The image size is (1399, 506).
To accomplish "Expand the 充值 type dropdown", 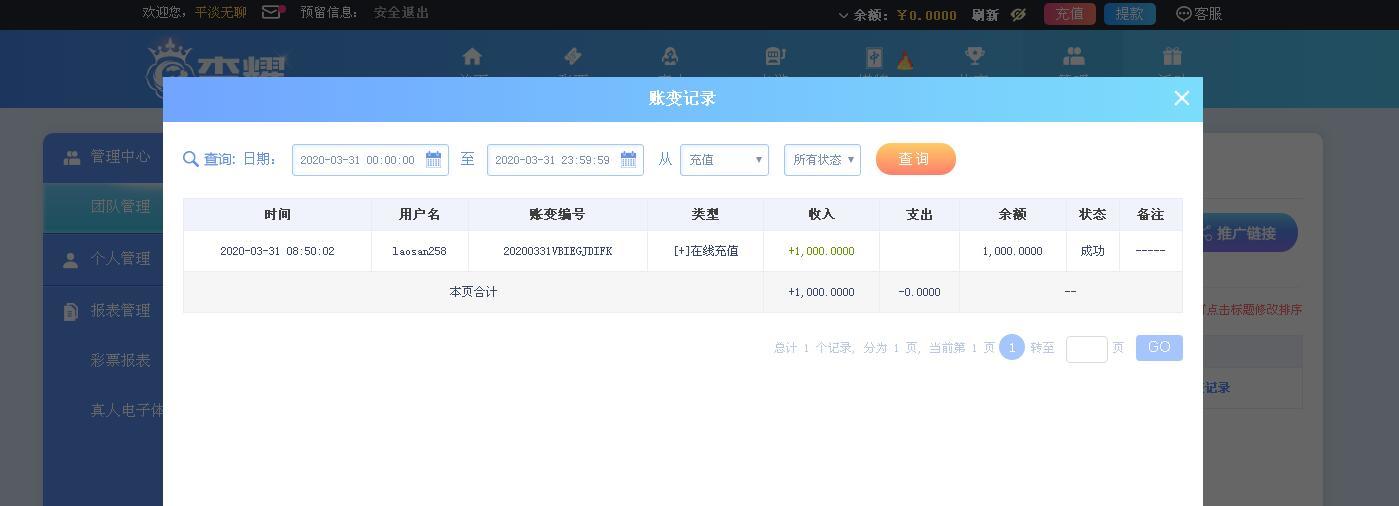I will [724, 160].
